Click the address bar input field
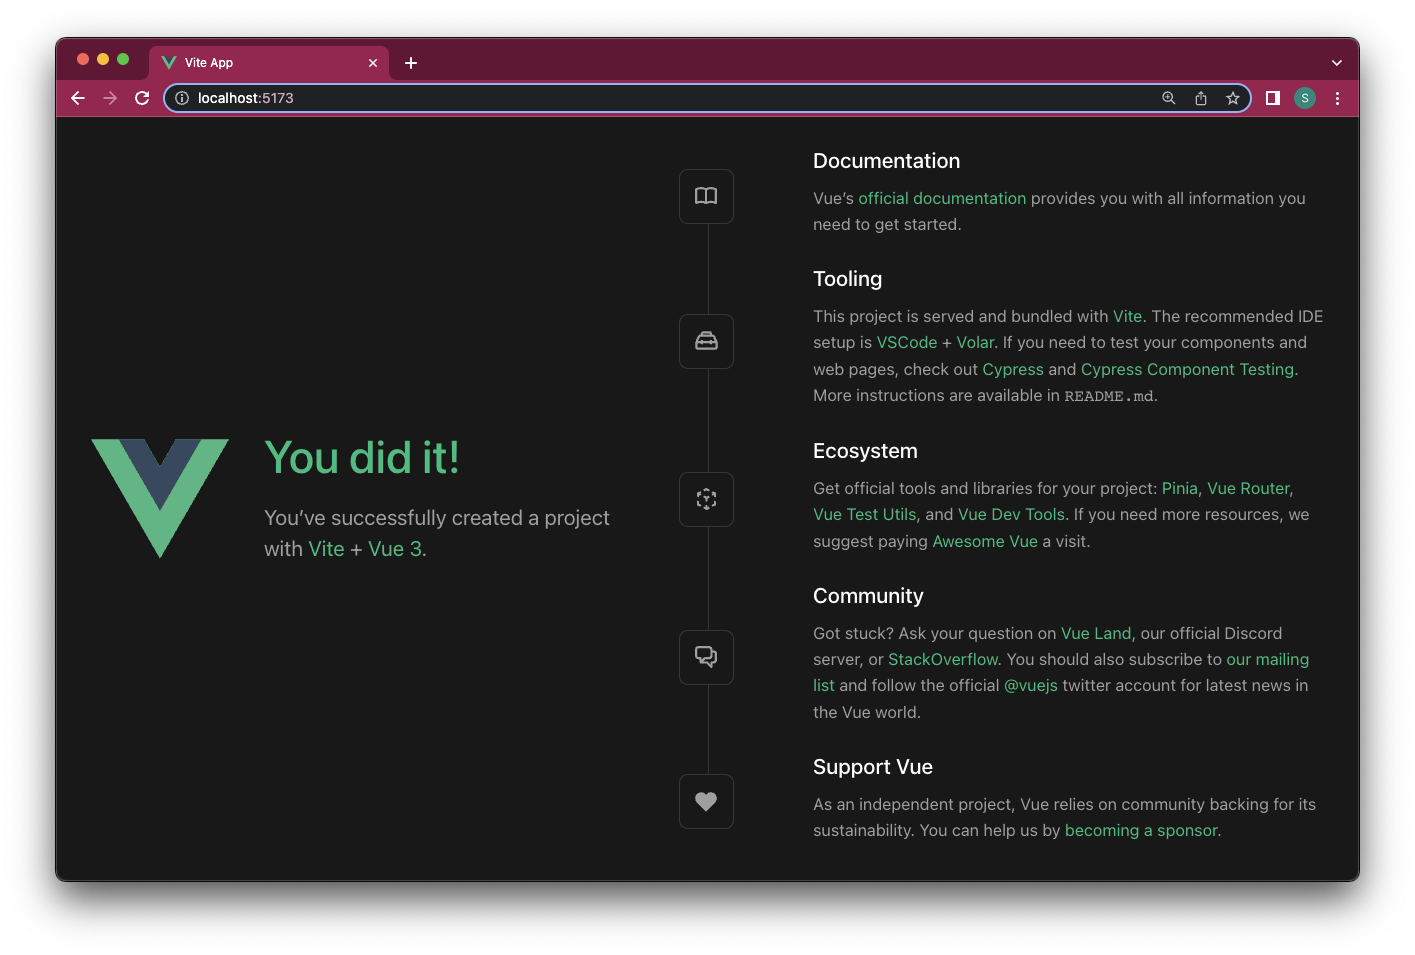This screenshot has width=1415, height=955. click(x=600, y=98)
